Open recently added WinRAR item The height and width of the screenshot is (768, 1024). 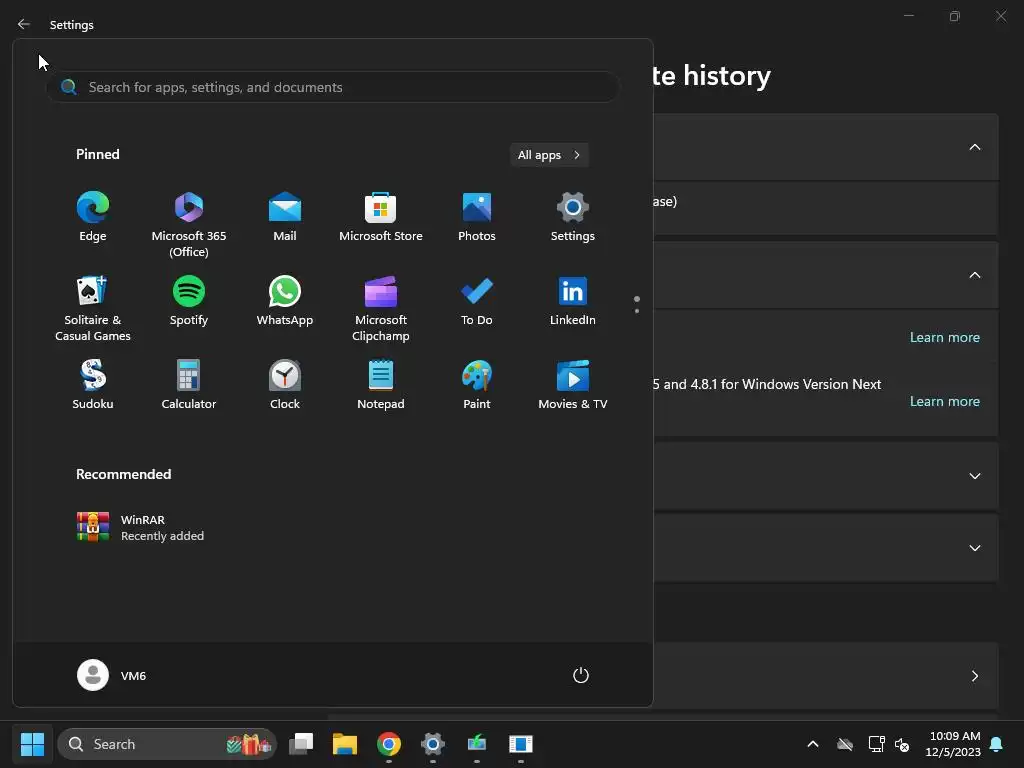point(140,528)
